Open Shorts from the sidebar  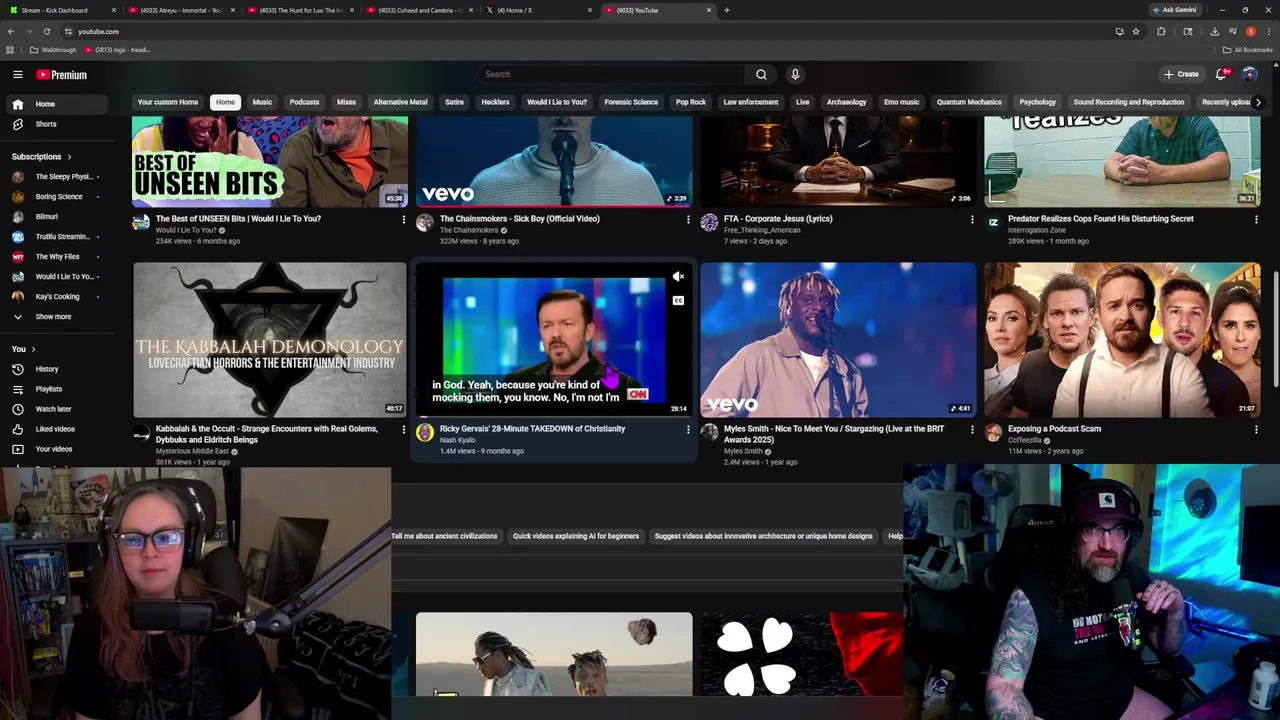[x=46, y=124]
